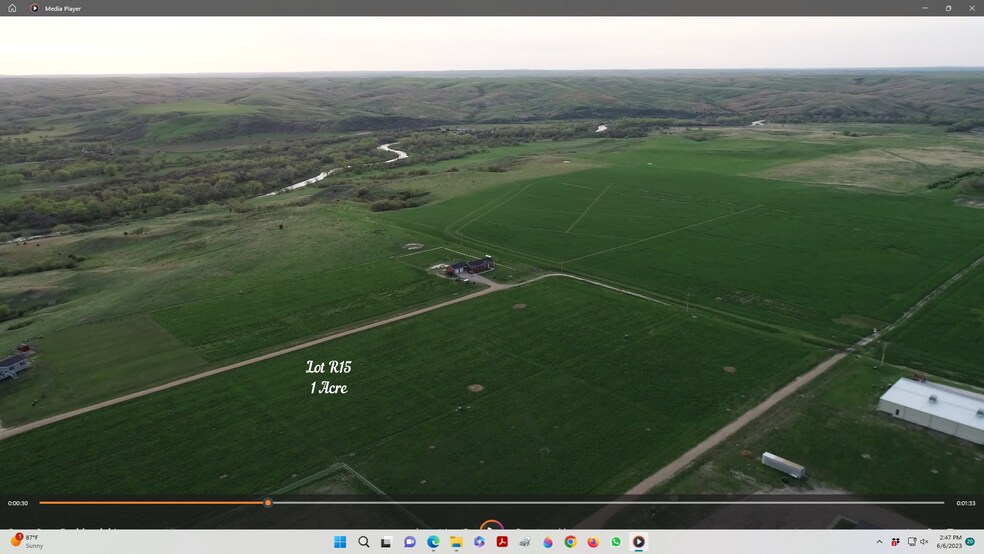Go to Media Player home icon
984x554 pixels.
click(12, 8)
